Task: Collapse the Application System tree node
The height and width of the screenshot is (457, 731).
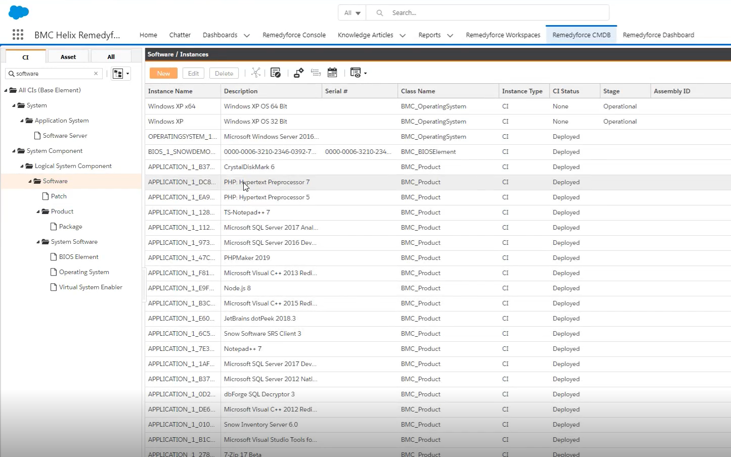Action: click(x=22, y=121)
